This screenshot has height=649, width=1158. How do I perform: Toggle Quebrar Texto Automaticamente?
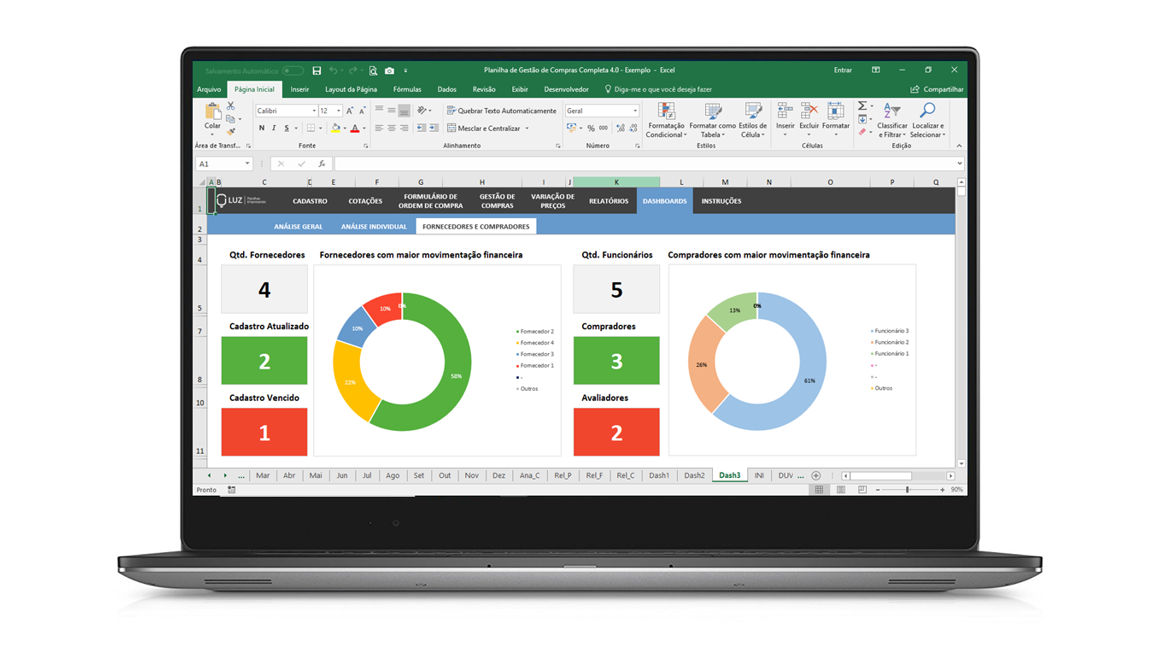pyautogui.click(x=501, y=111)
